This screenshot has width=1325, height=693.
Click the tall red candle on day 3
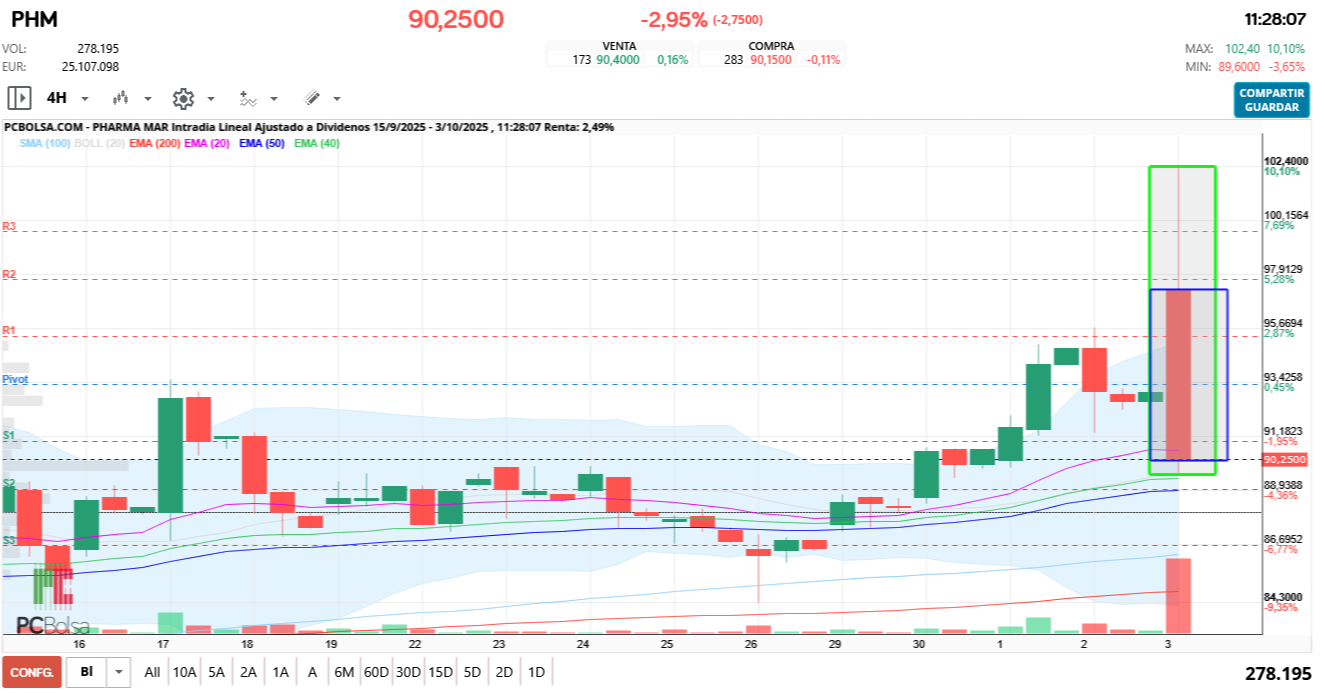coord(1178,374)
